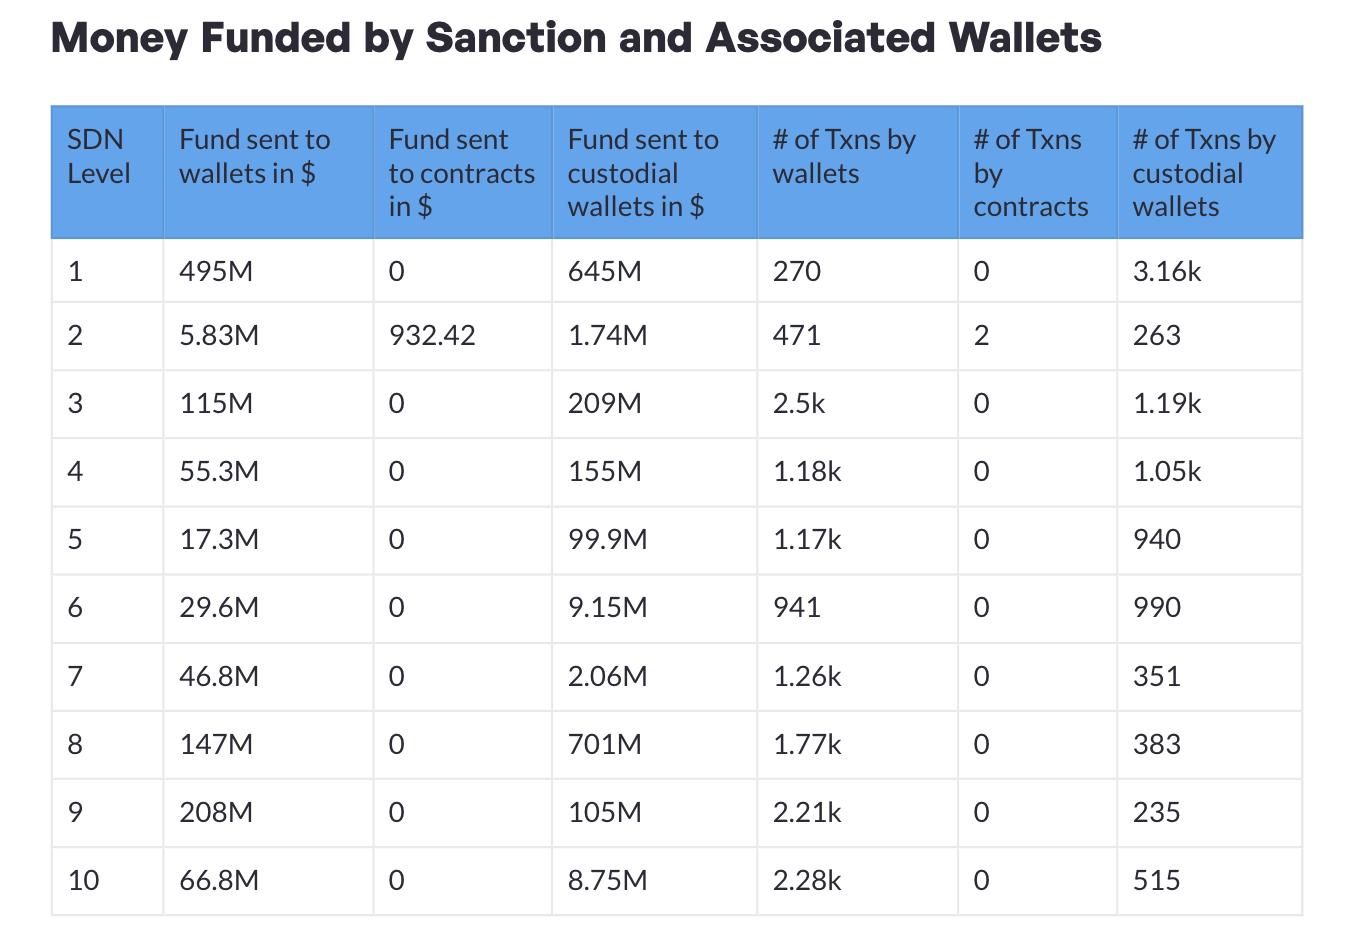Select the "Fund sent to custodial wallets in $" header

[x=643, y=173]
